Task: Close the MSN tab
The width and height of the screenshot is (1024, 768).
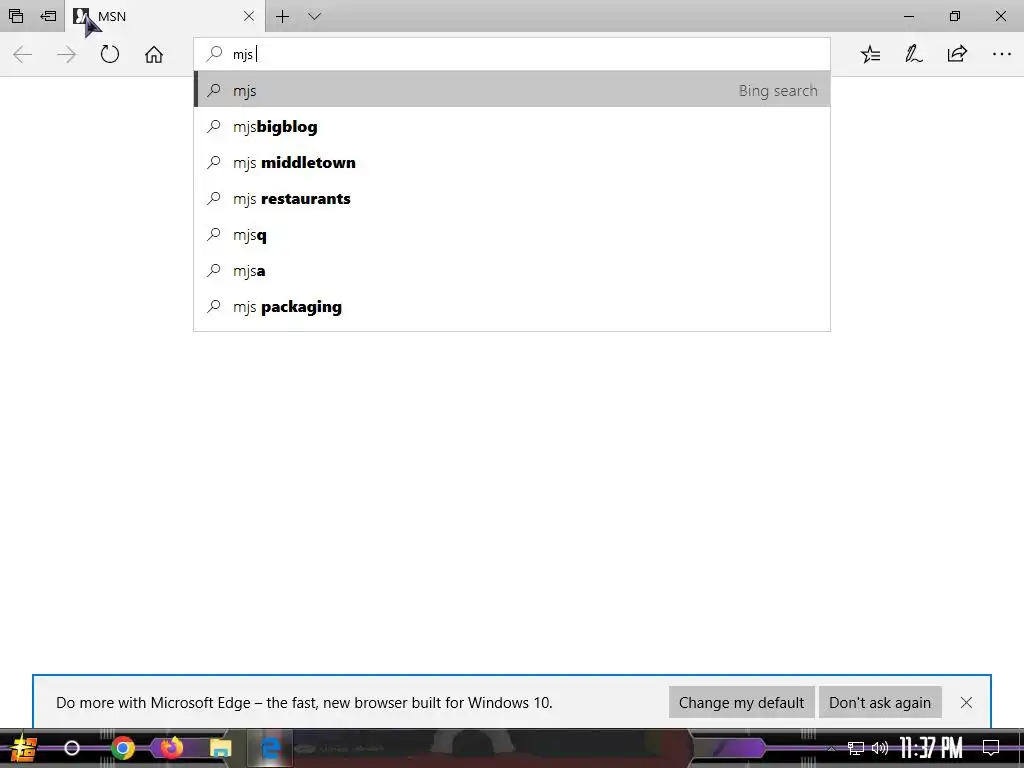Action: click(249, 16)
